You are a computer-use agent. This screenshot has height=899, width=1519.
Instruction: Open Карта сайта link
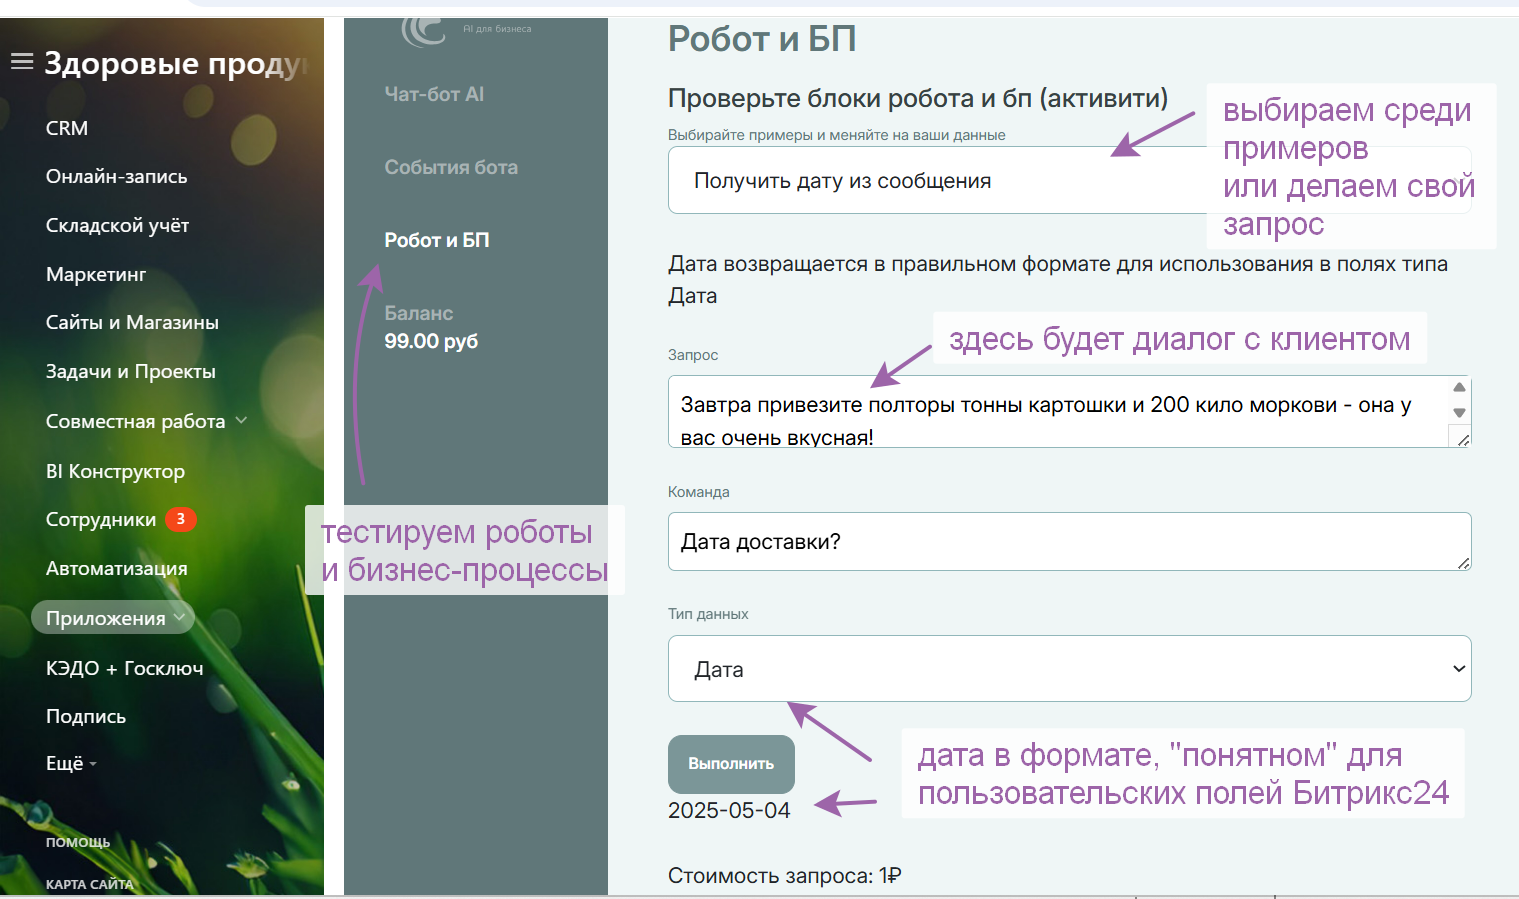(x=87, y=884)
